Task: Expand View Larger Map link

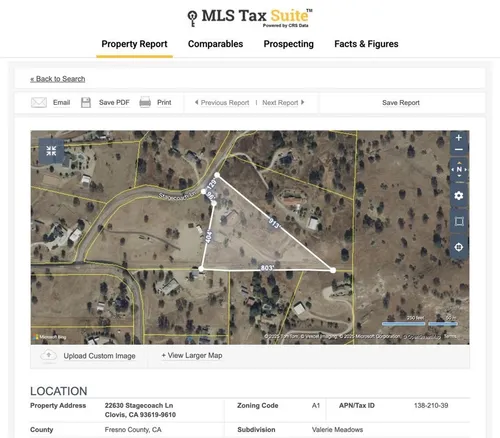Action: (192, 355)
